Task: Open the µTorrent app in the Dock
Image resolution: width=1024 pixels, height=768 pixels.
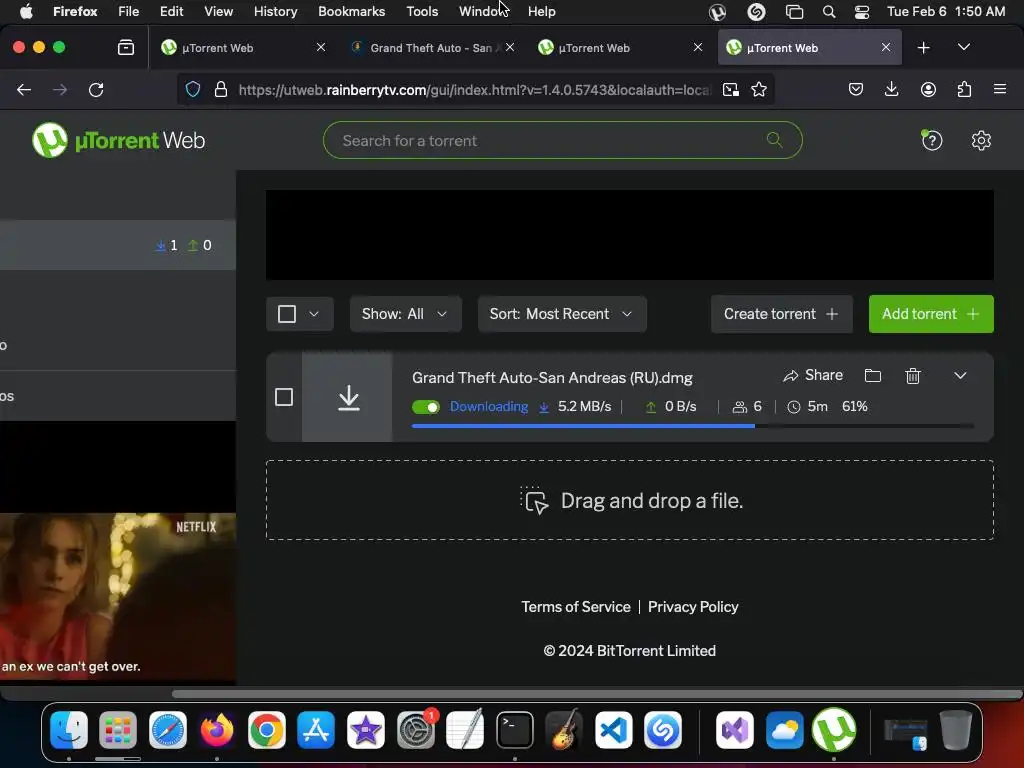Action: tap(833, 729)
